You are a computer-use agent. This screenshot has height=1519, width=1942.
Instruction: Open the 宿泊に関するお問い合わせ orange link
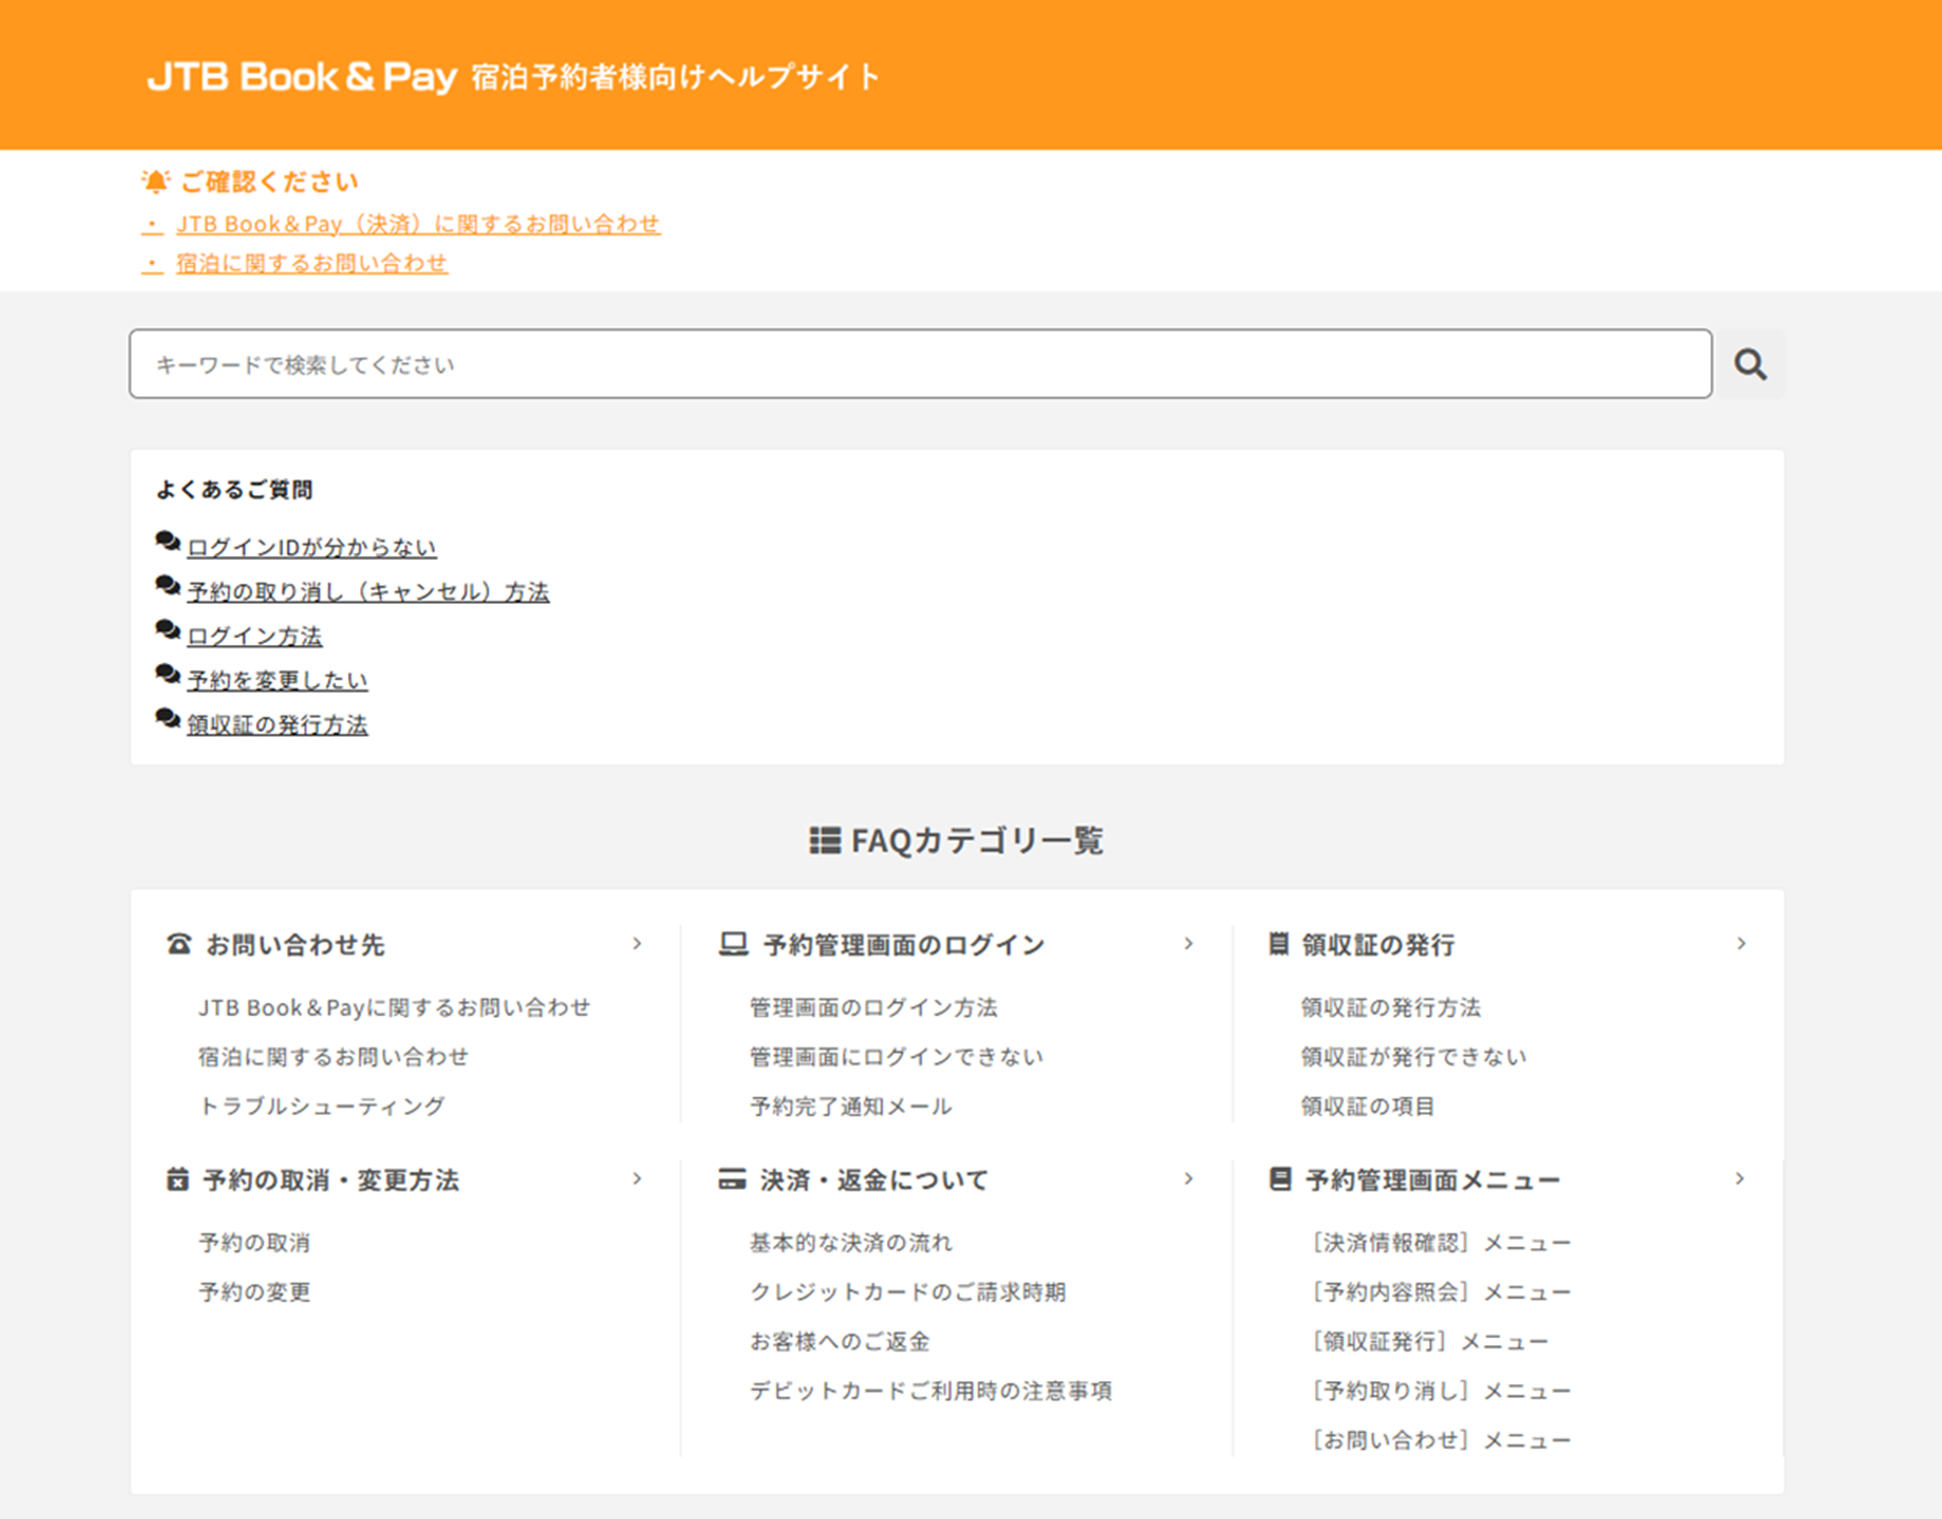[x=312, y=263]
